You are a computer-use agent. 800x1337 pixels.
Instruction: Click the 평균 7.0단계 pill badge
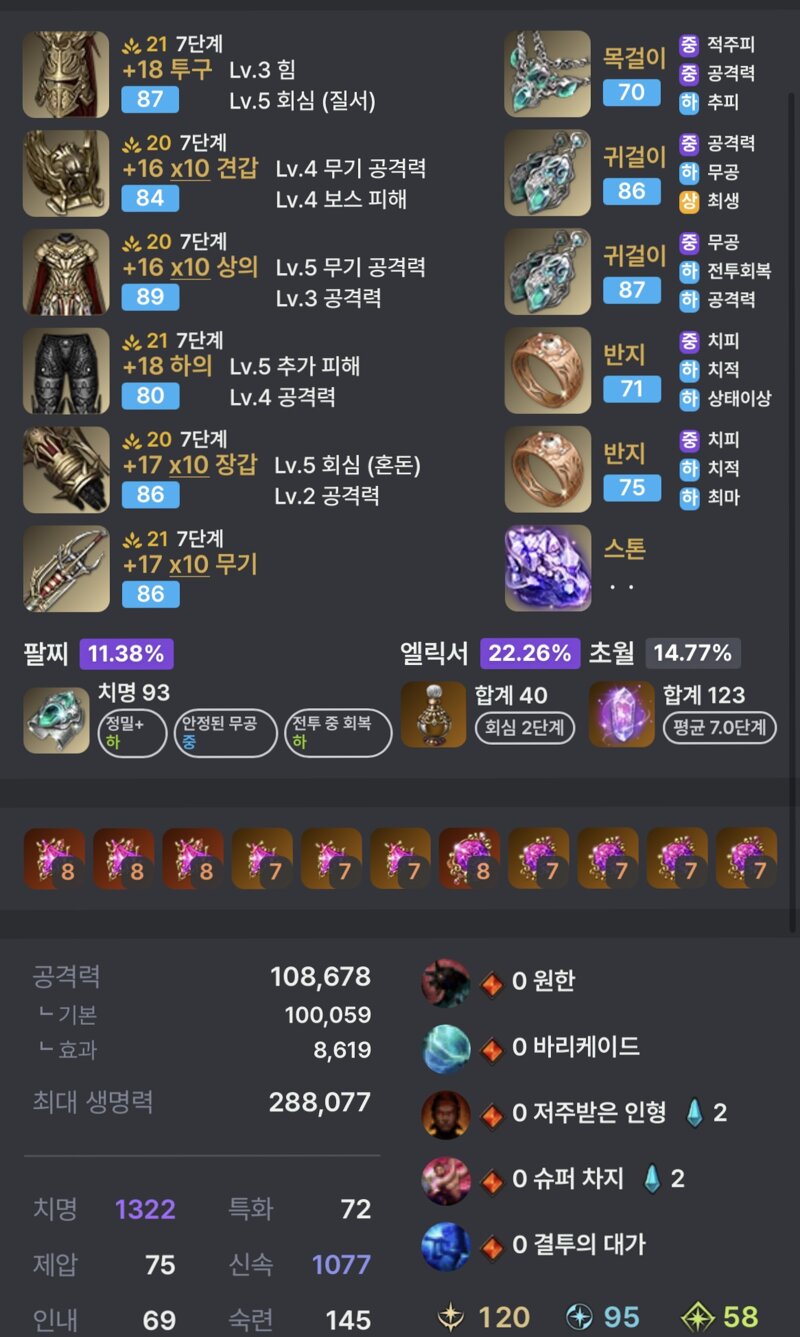pos(720,727)
